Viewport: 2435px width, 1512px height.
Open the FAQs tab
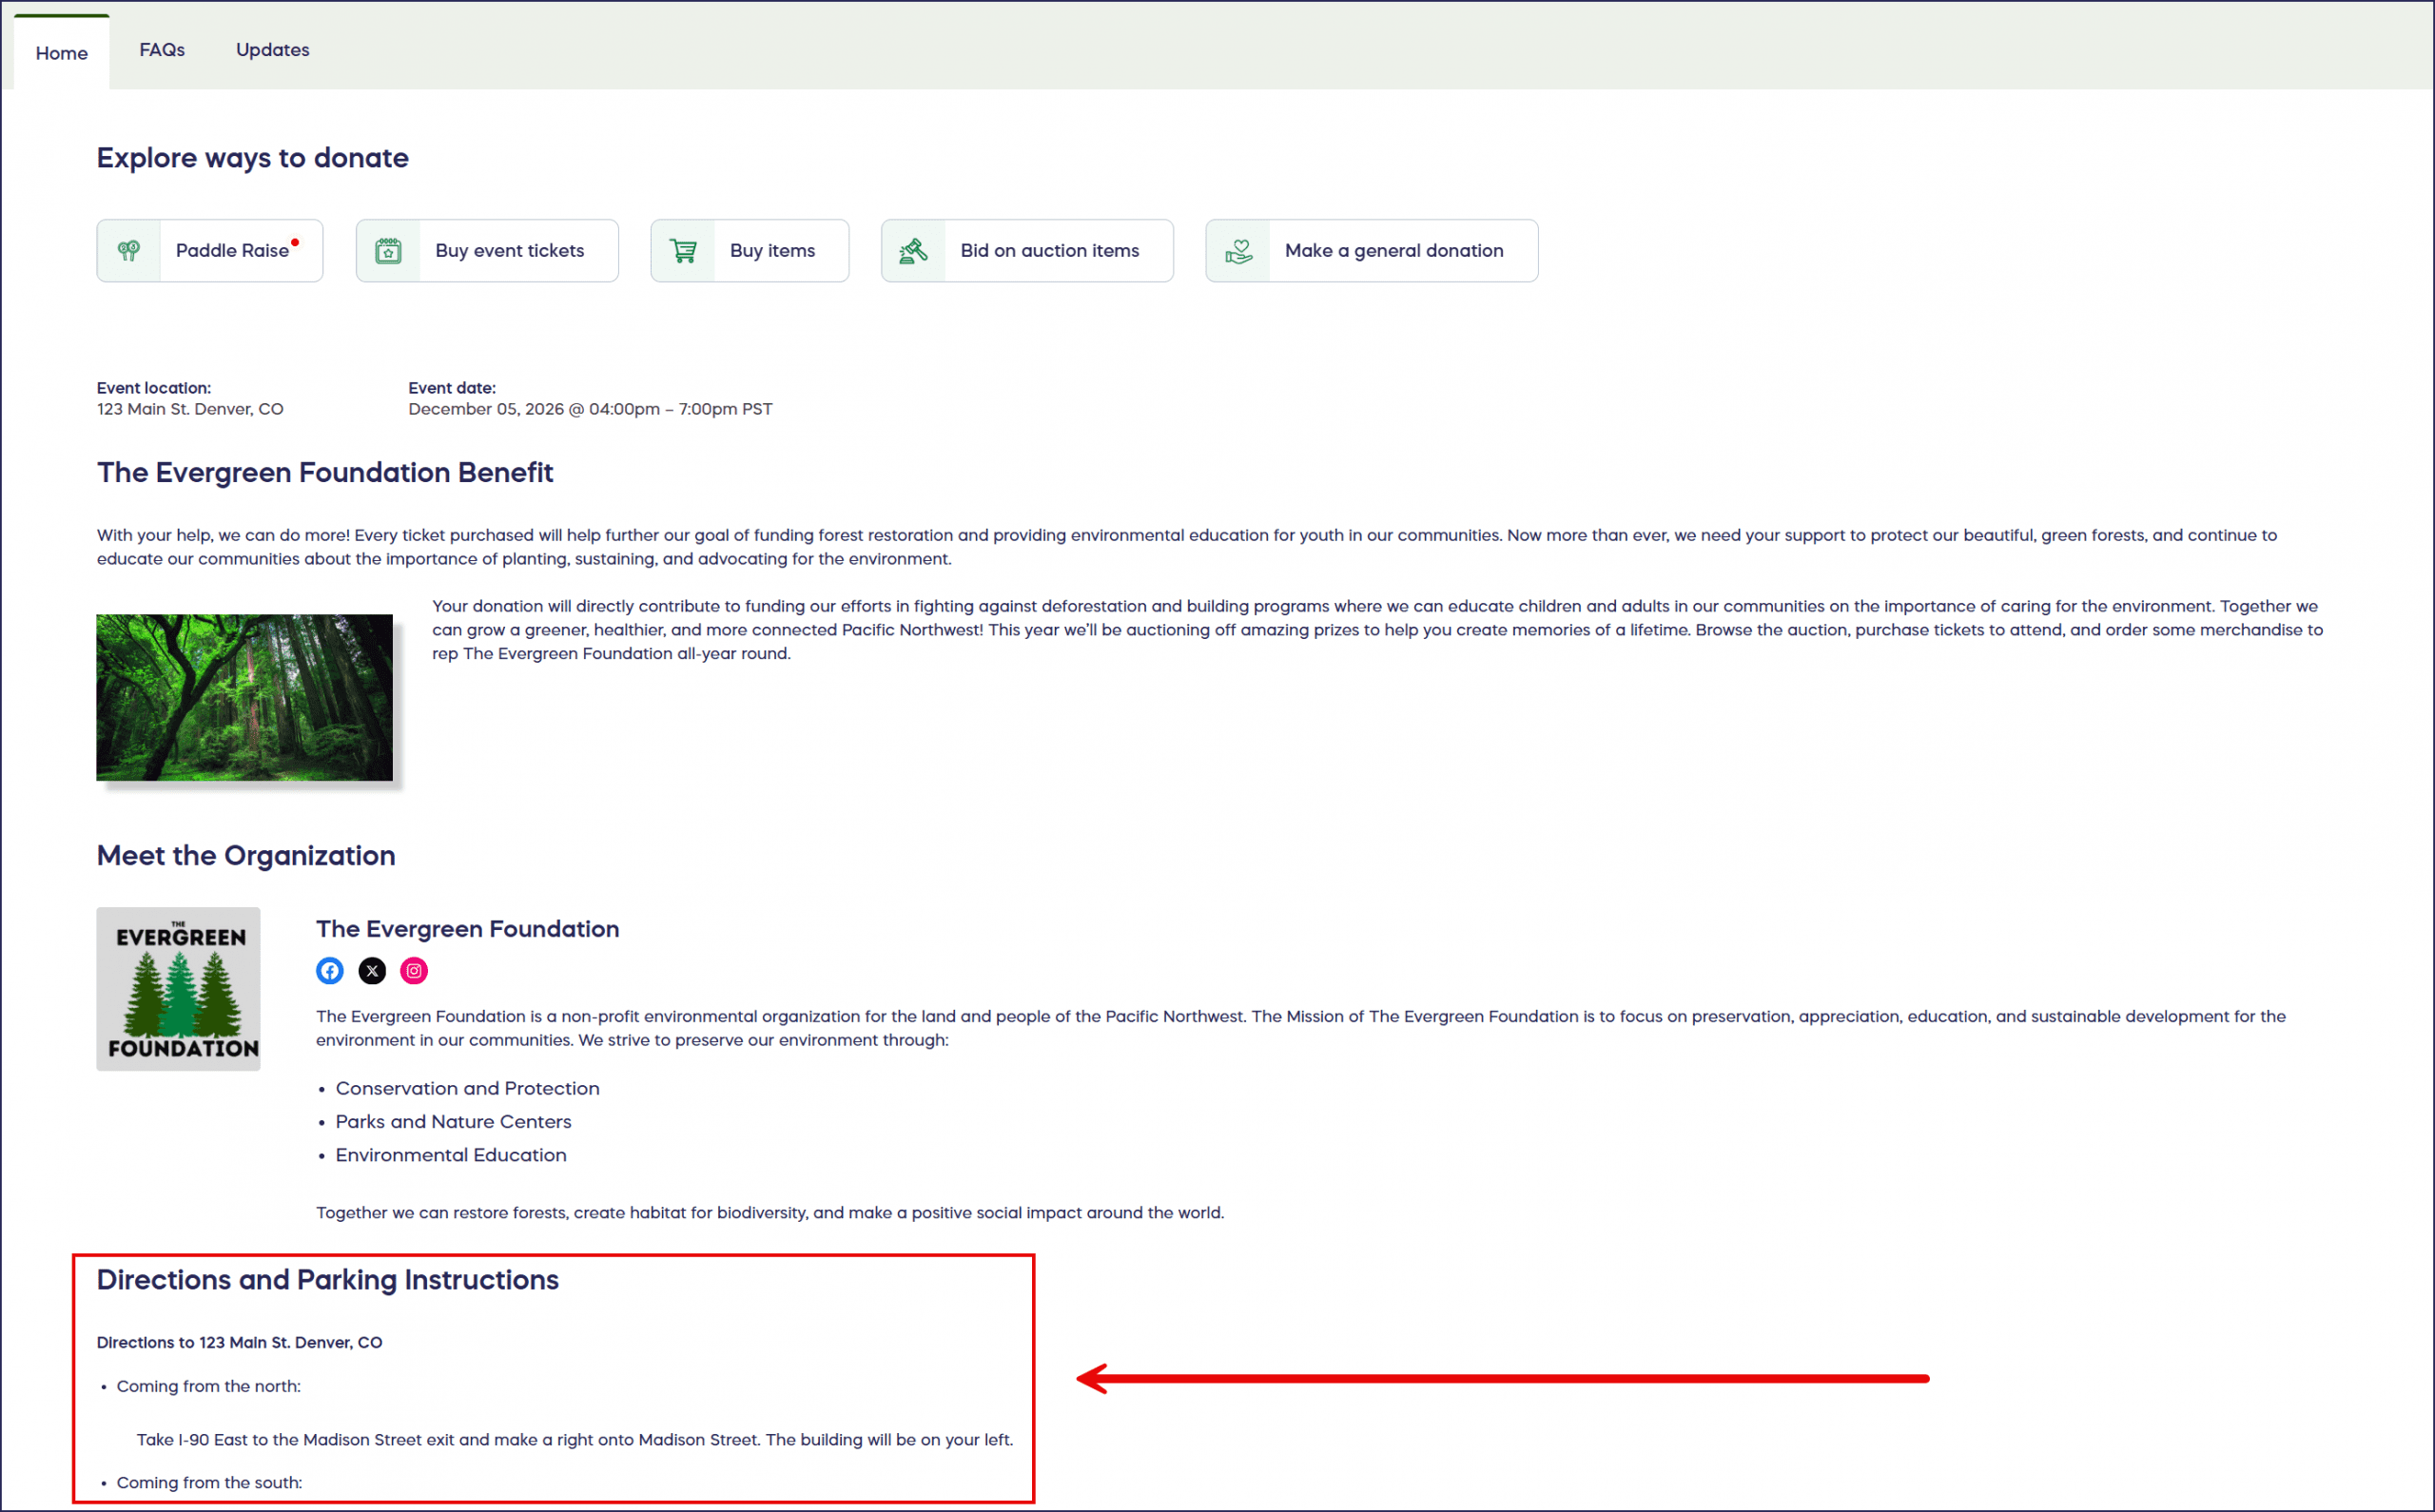(162, 50)
